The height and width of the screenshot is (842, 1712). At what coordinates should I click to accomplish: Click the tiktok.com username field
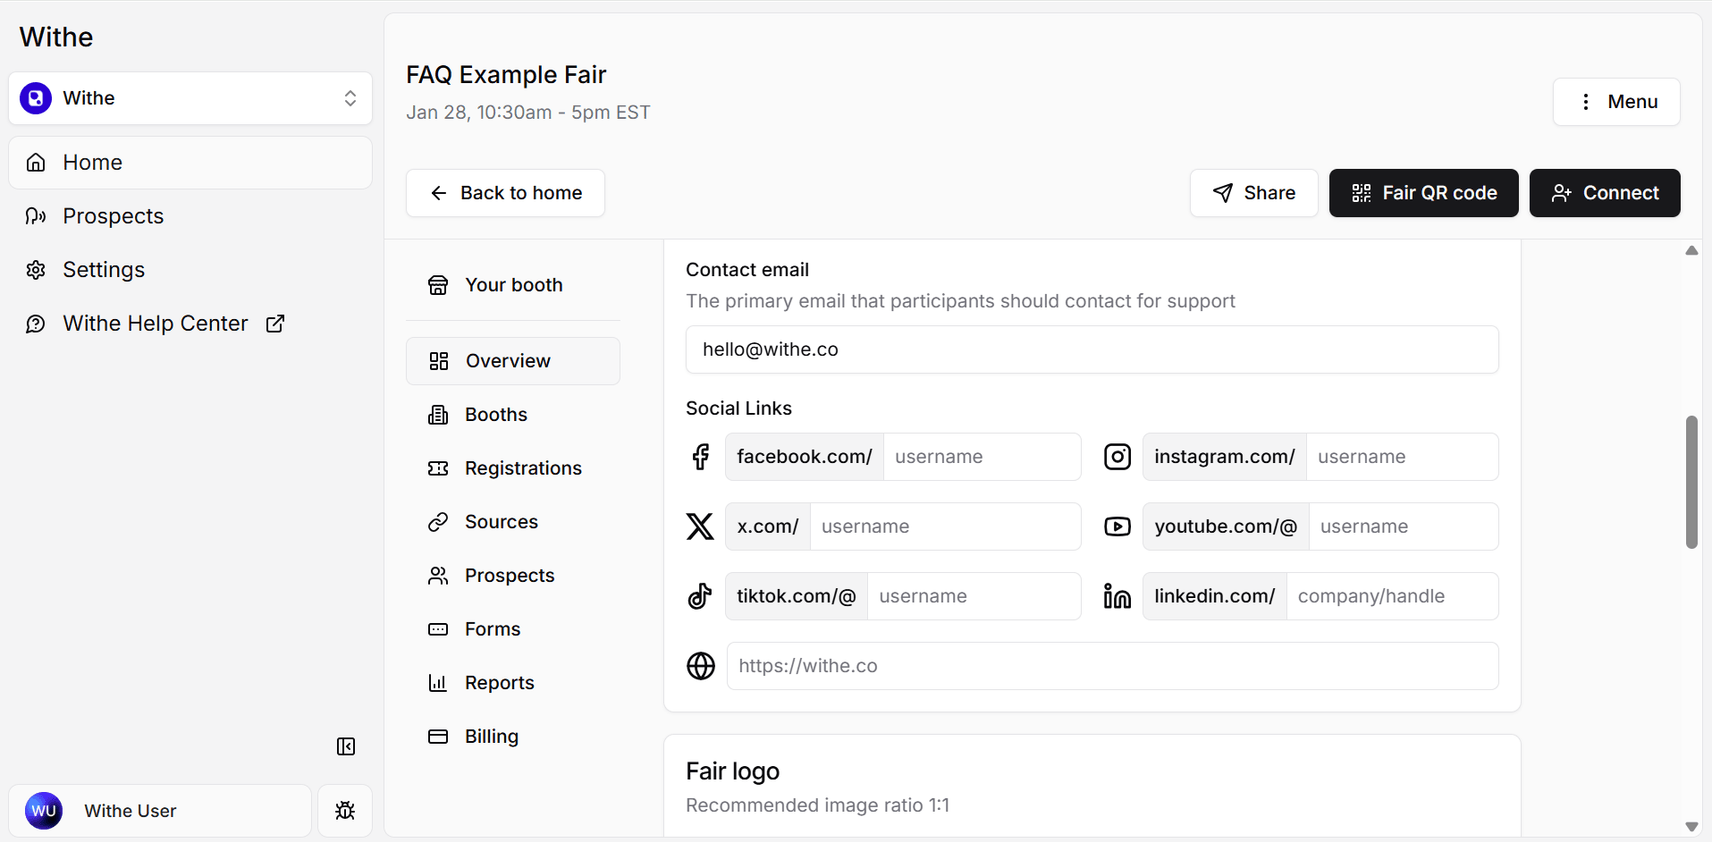tap(974, 597)
